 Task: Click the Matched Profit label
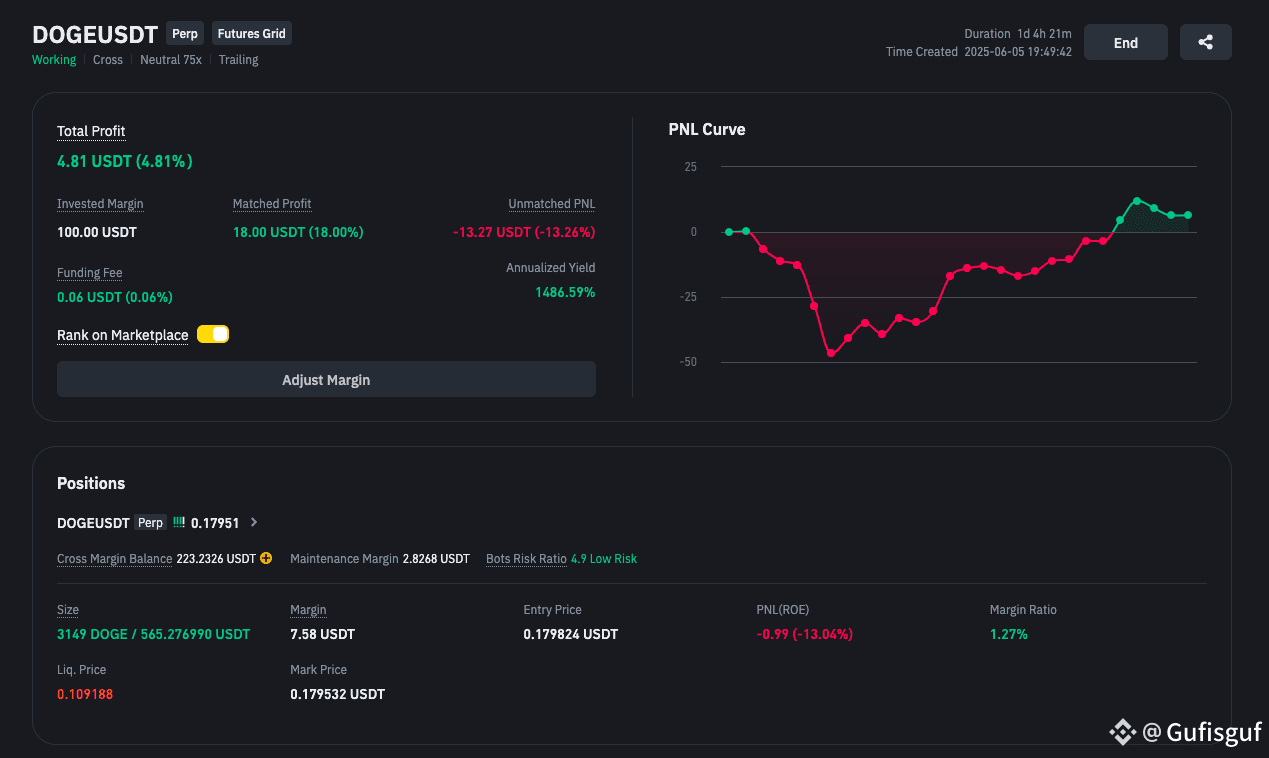272,204
